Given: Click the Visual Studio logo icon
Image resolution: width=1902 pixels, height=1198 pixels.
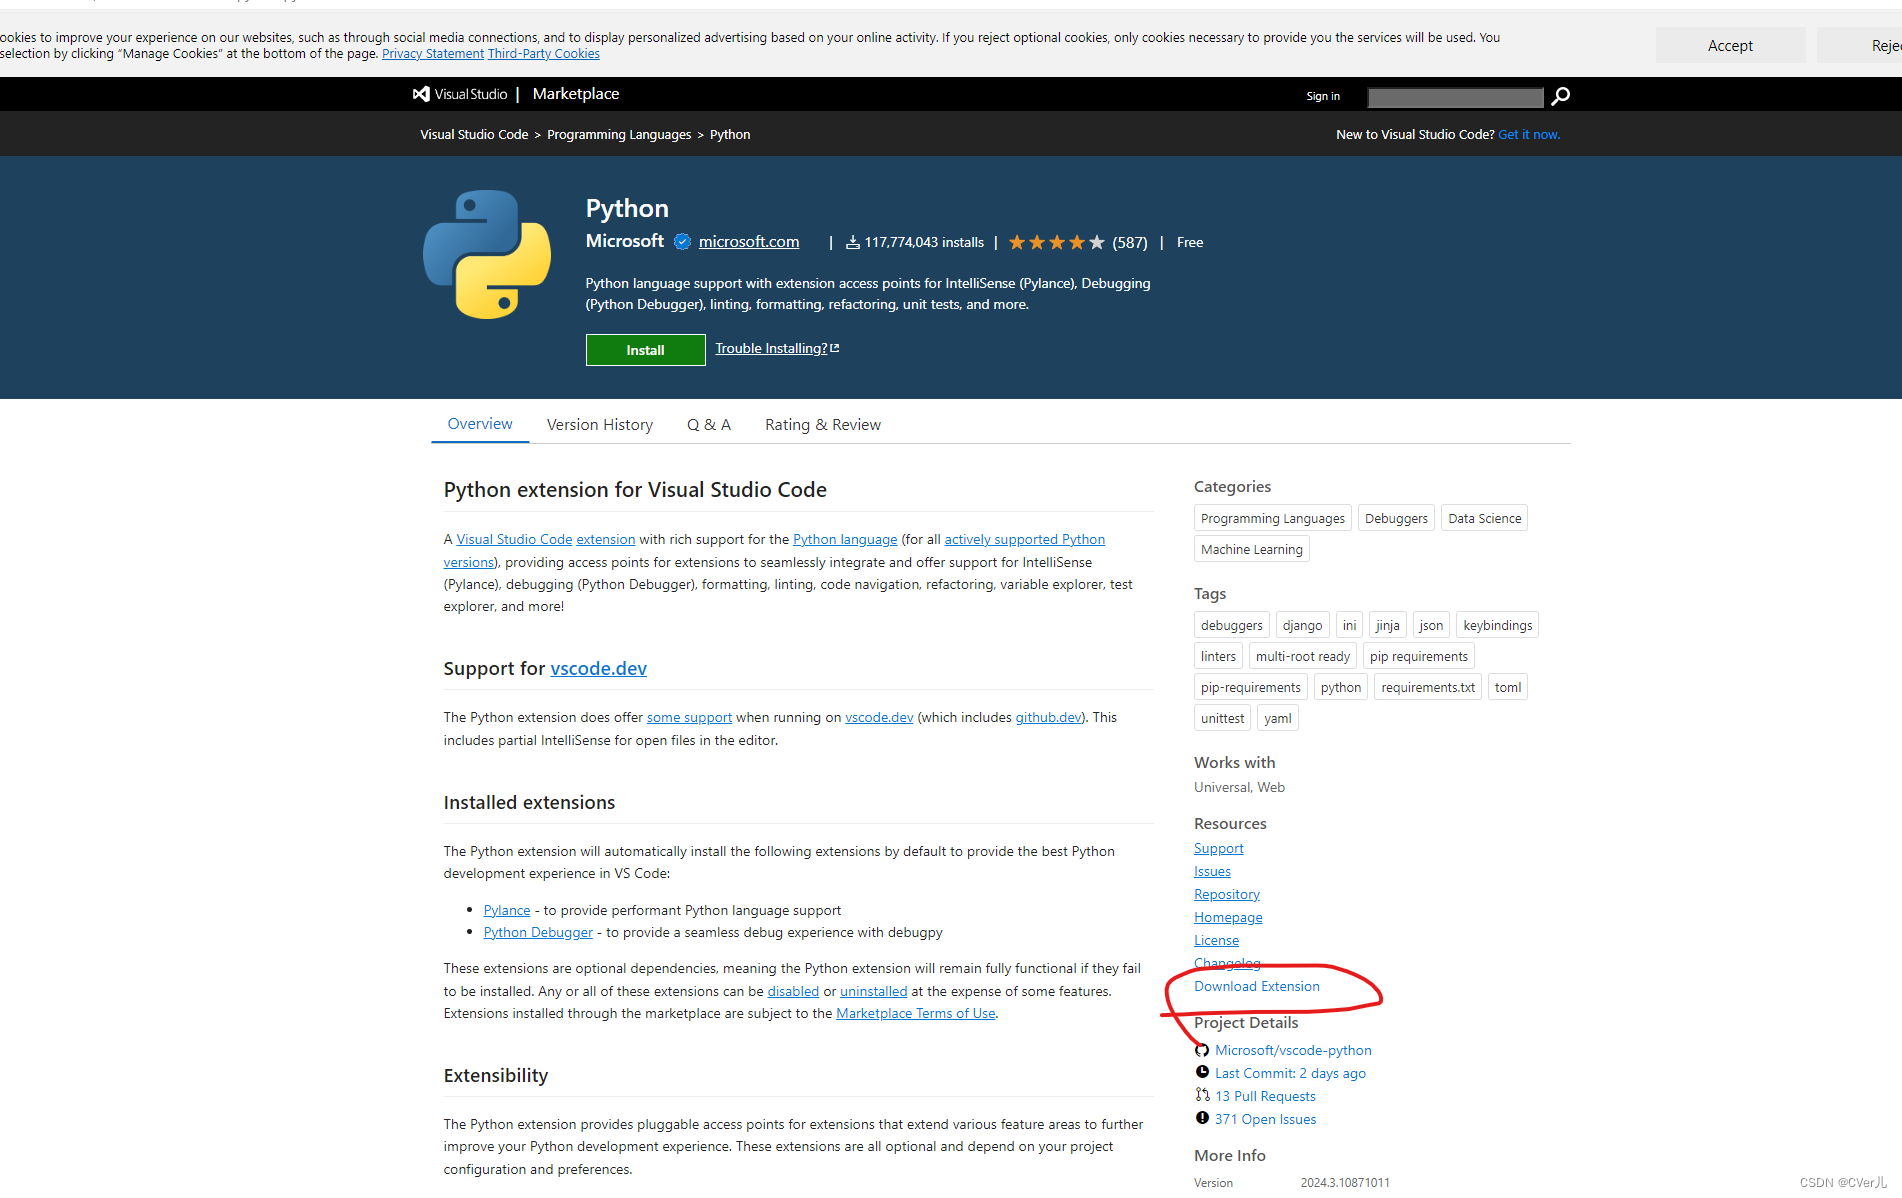Looking at the screenshot, I should [421, 94].
